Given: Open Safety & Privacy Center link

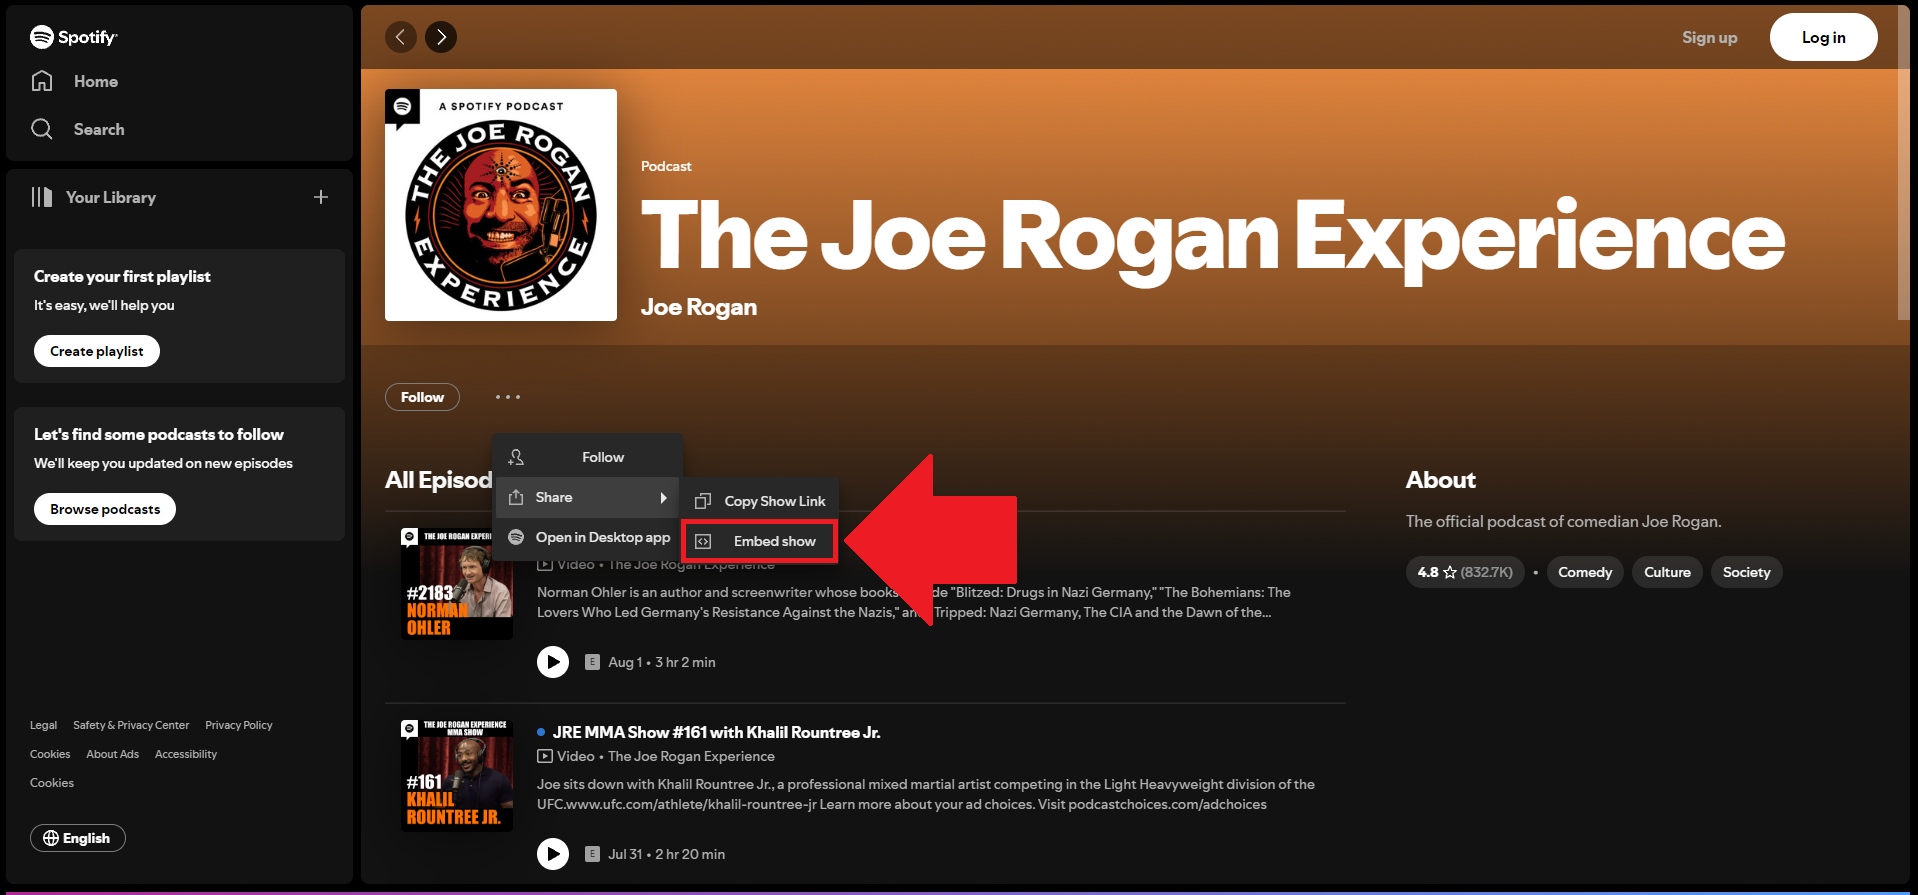Looking at the screenshot, I should 131,725.
